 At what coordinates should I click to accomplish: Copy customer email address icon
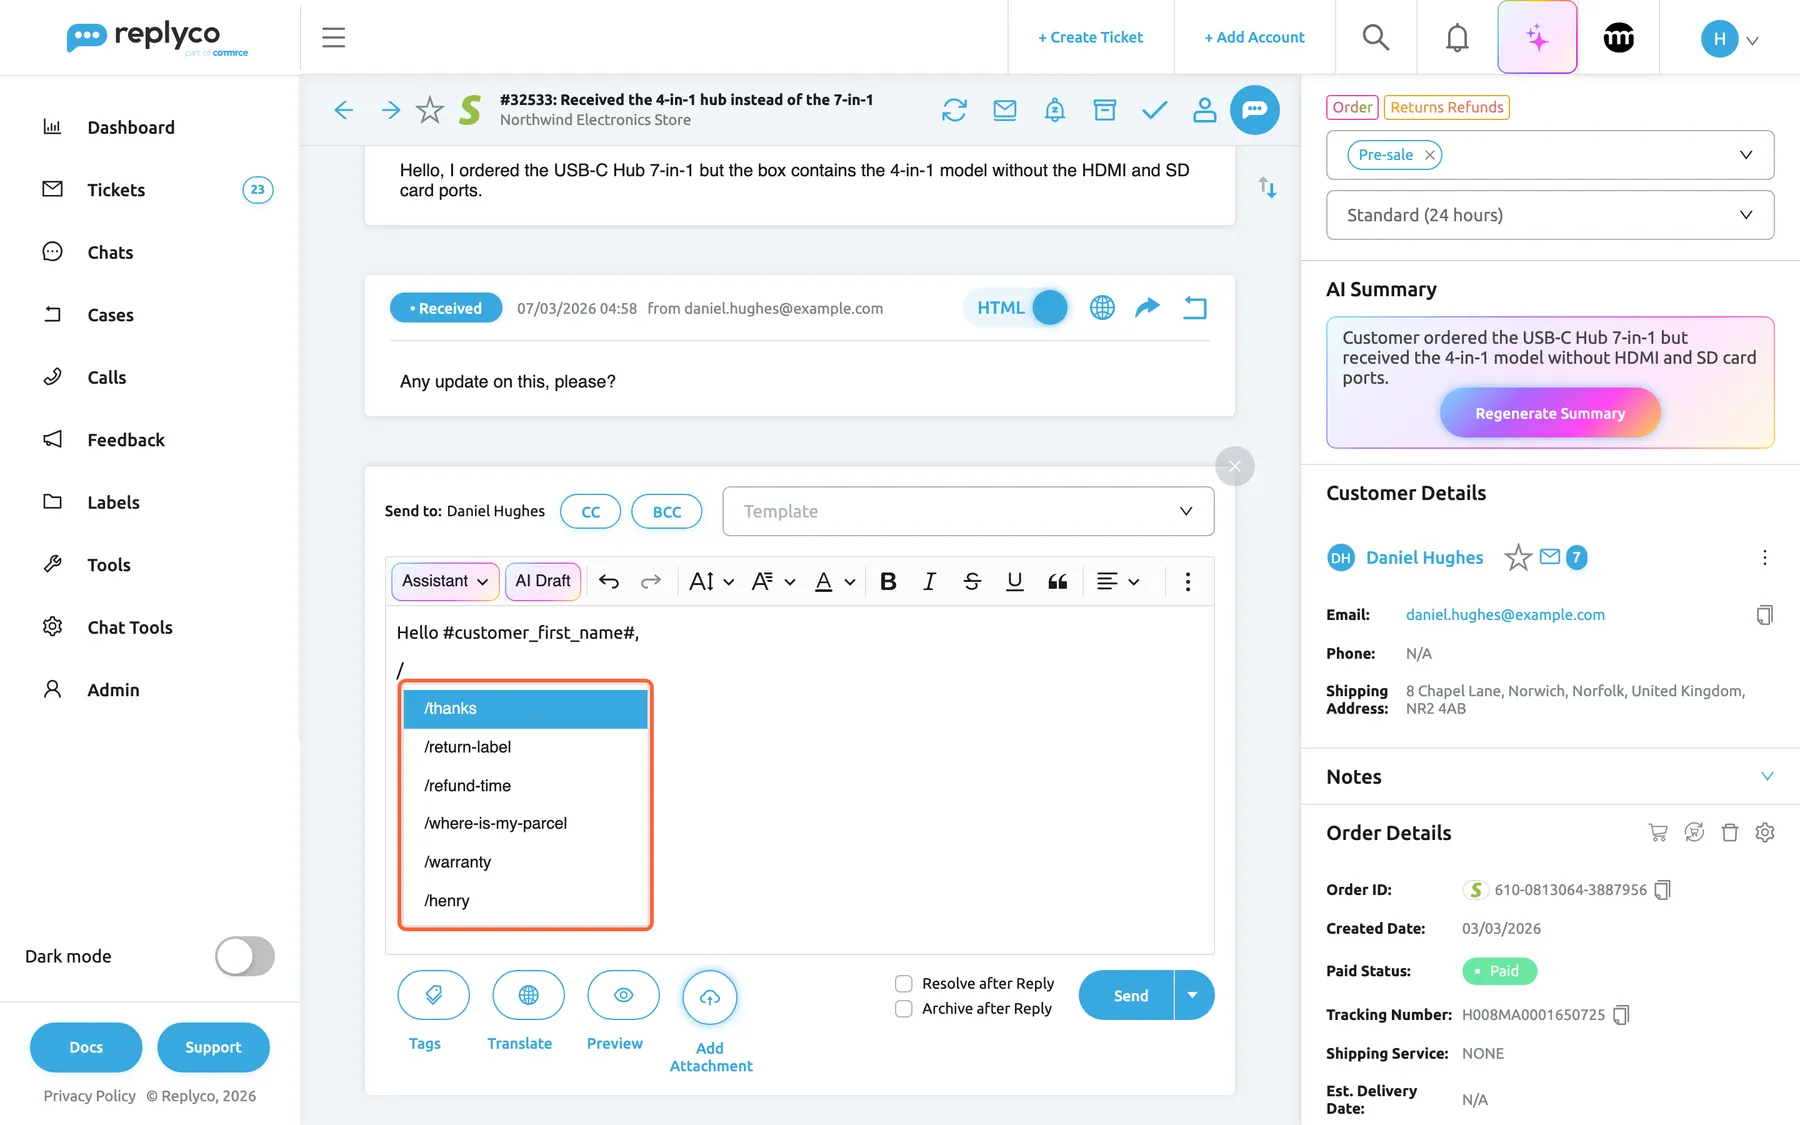[1765, 615]
